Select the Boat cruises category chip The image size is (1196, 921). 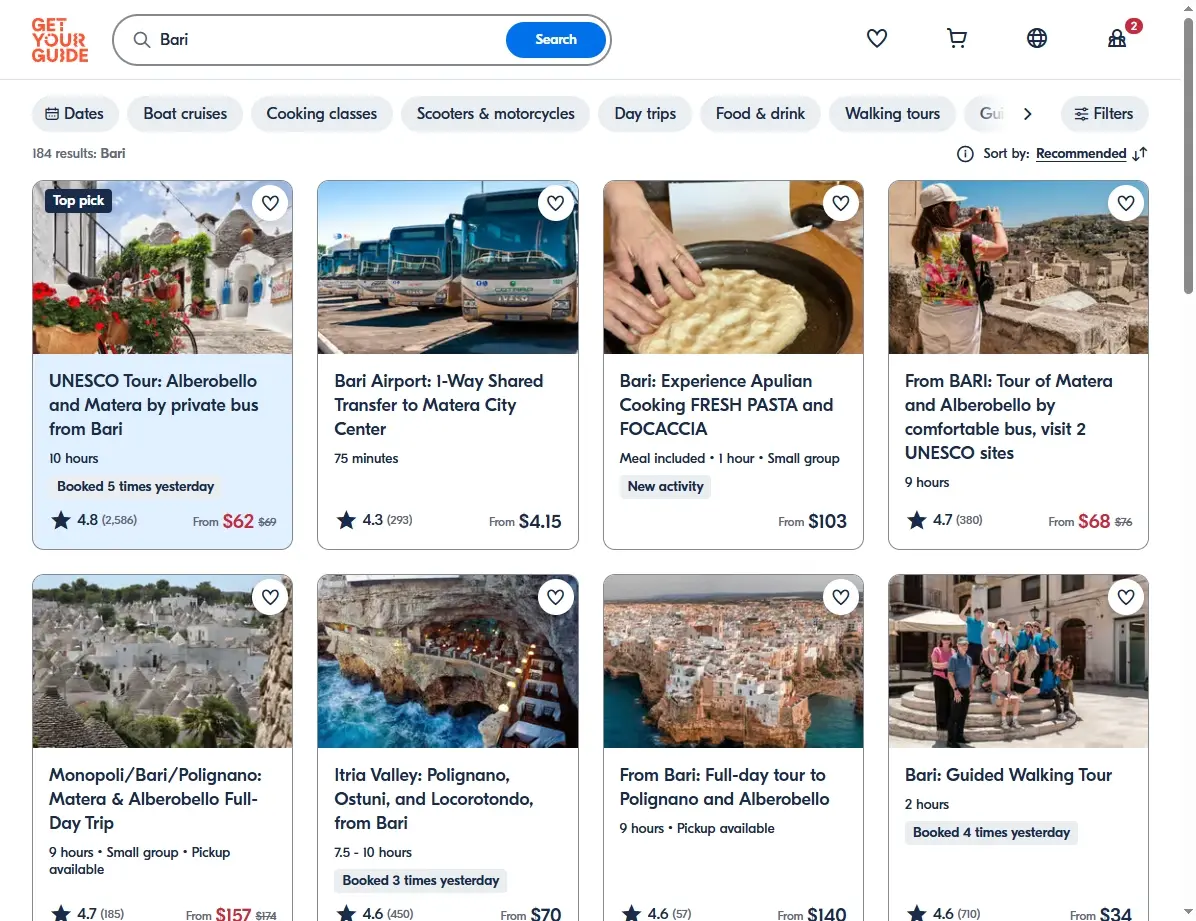pyautogui.click(x=185, y=114)
